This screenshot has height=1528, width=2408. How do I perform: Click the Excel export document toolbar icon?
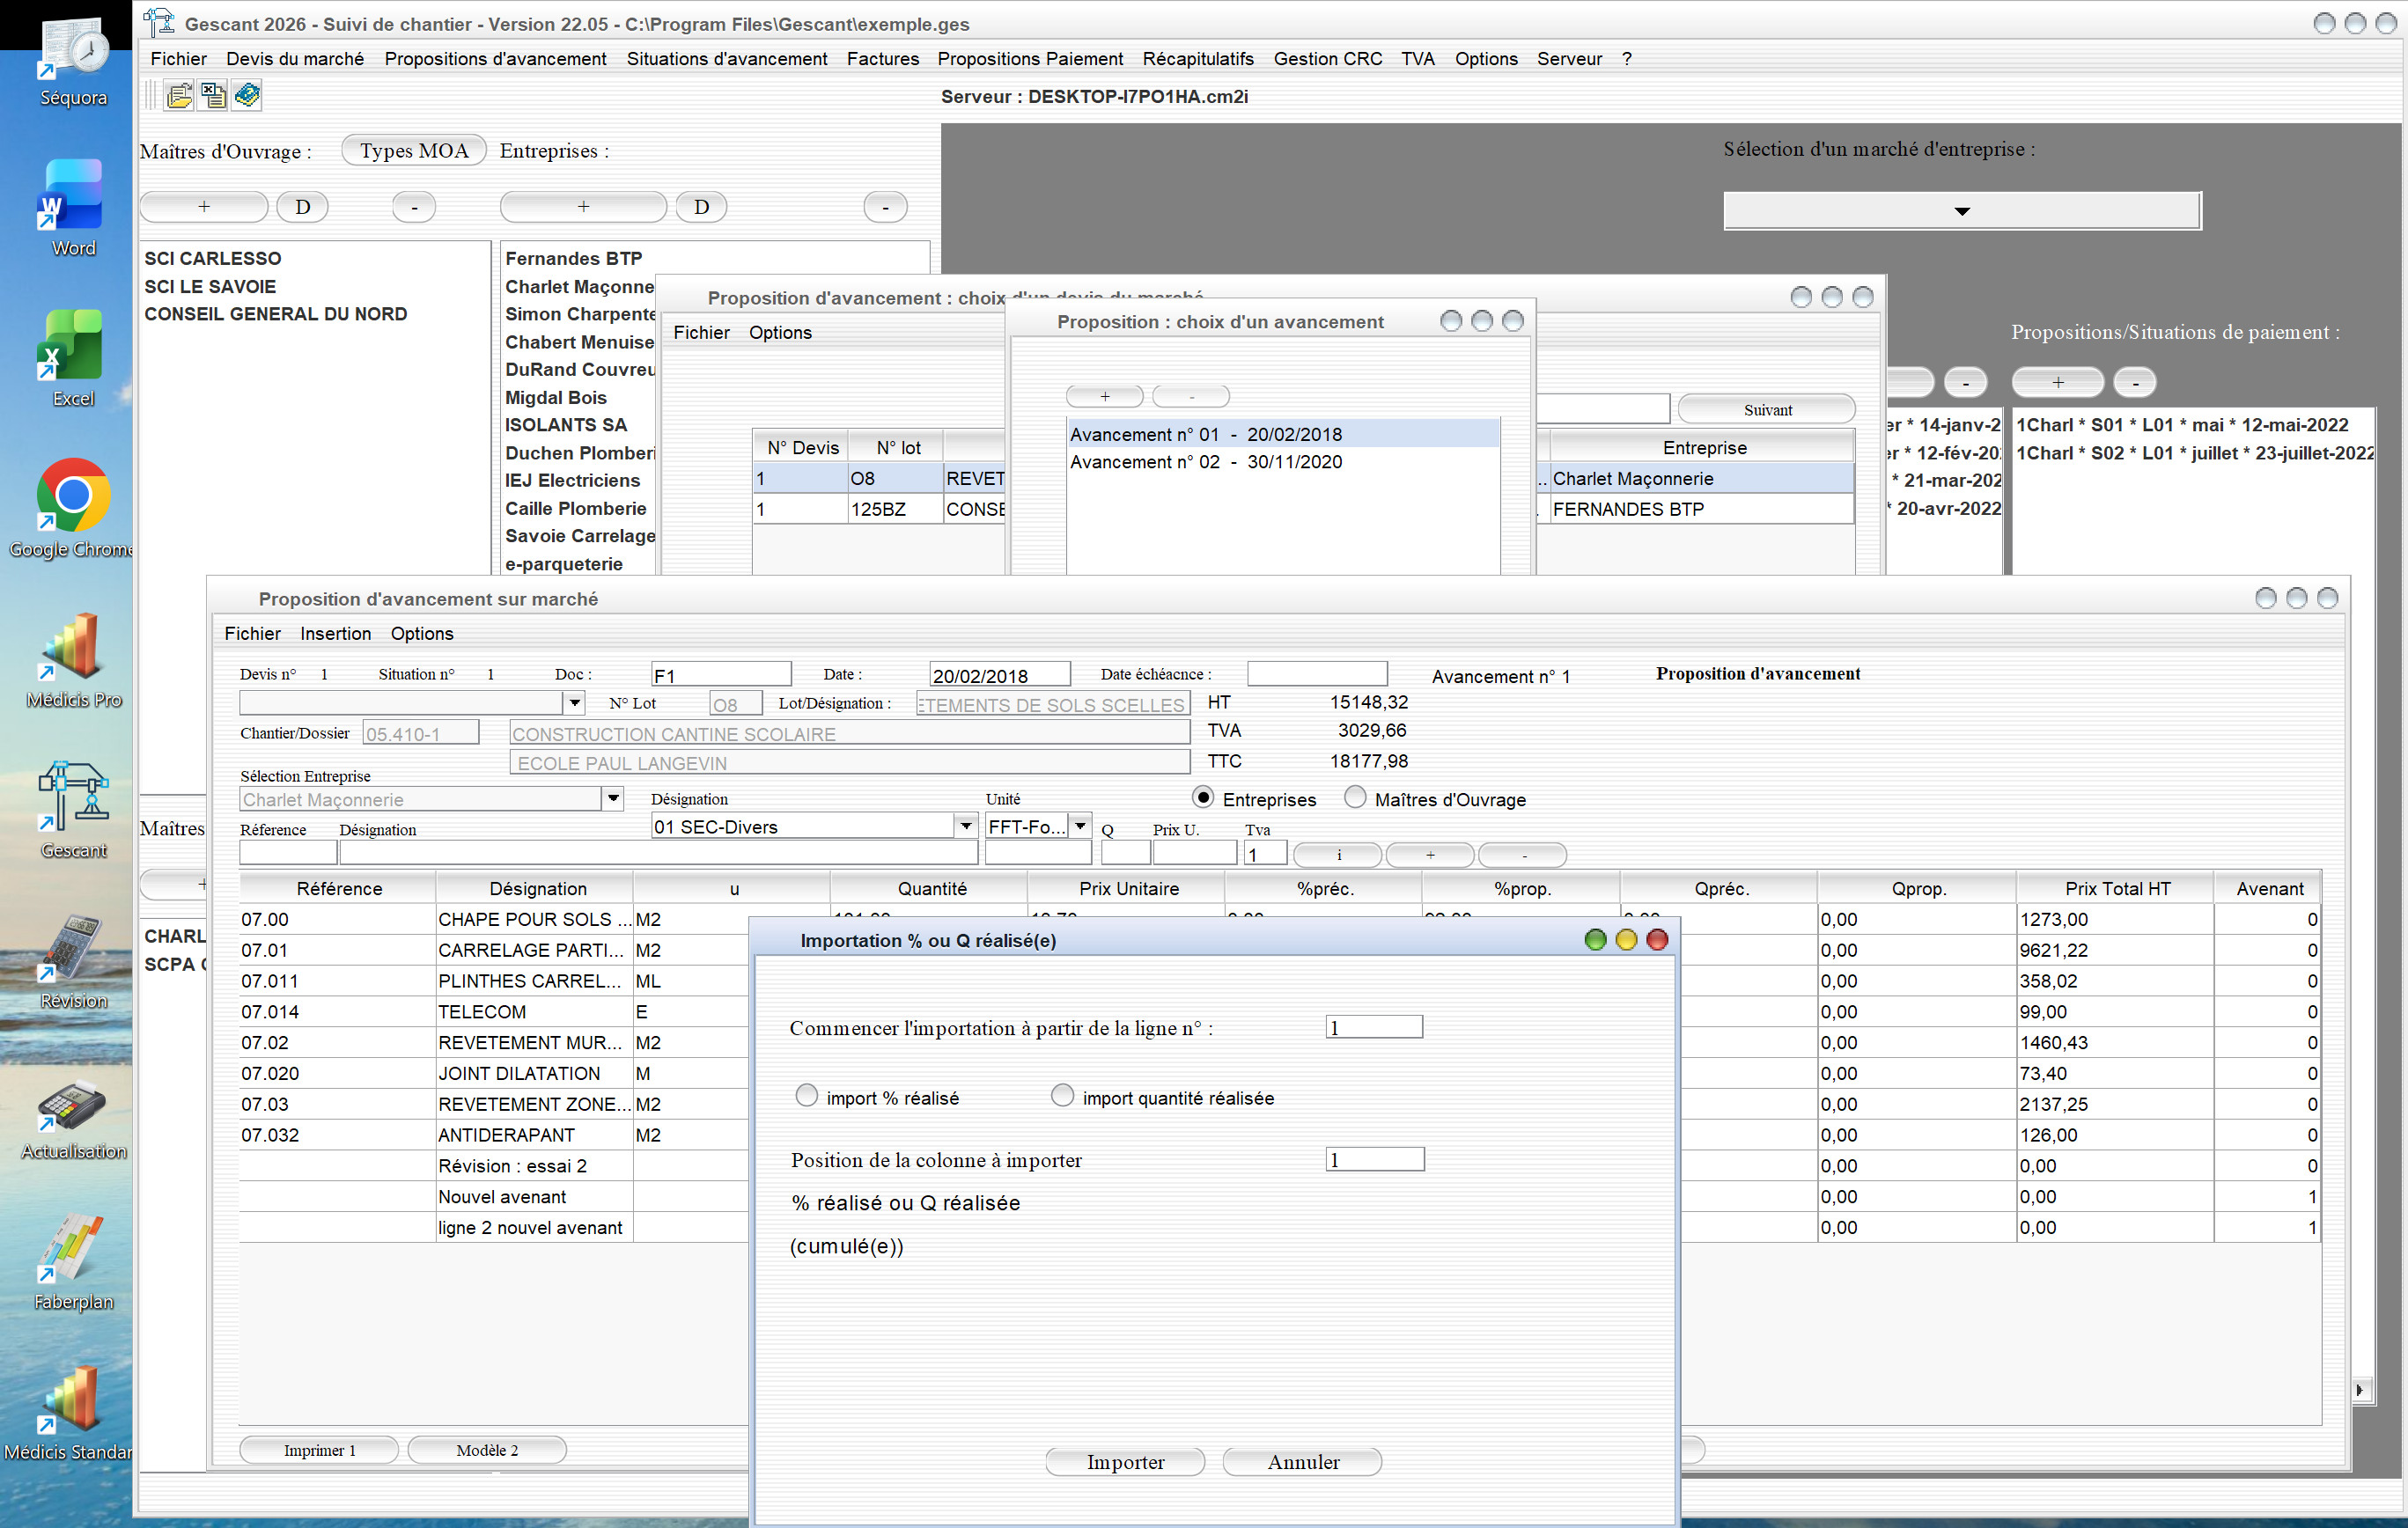213,96
